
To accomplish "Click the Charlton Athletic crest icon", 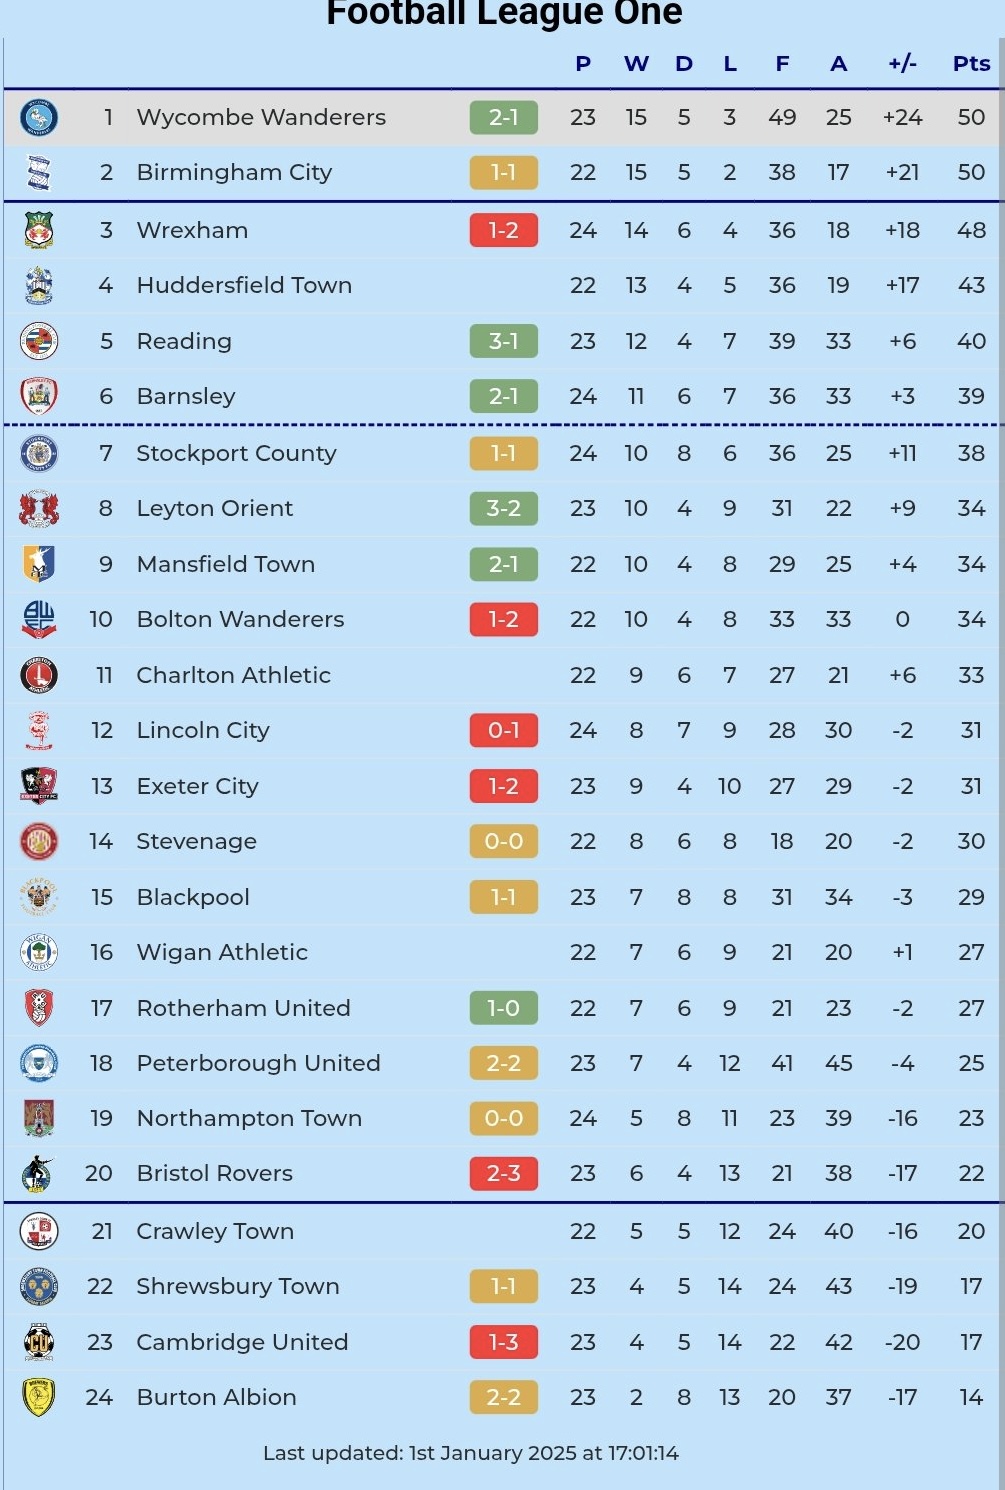I will [39, 675].
